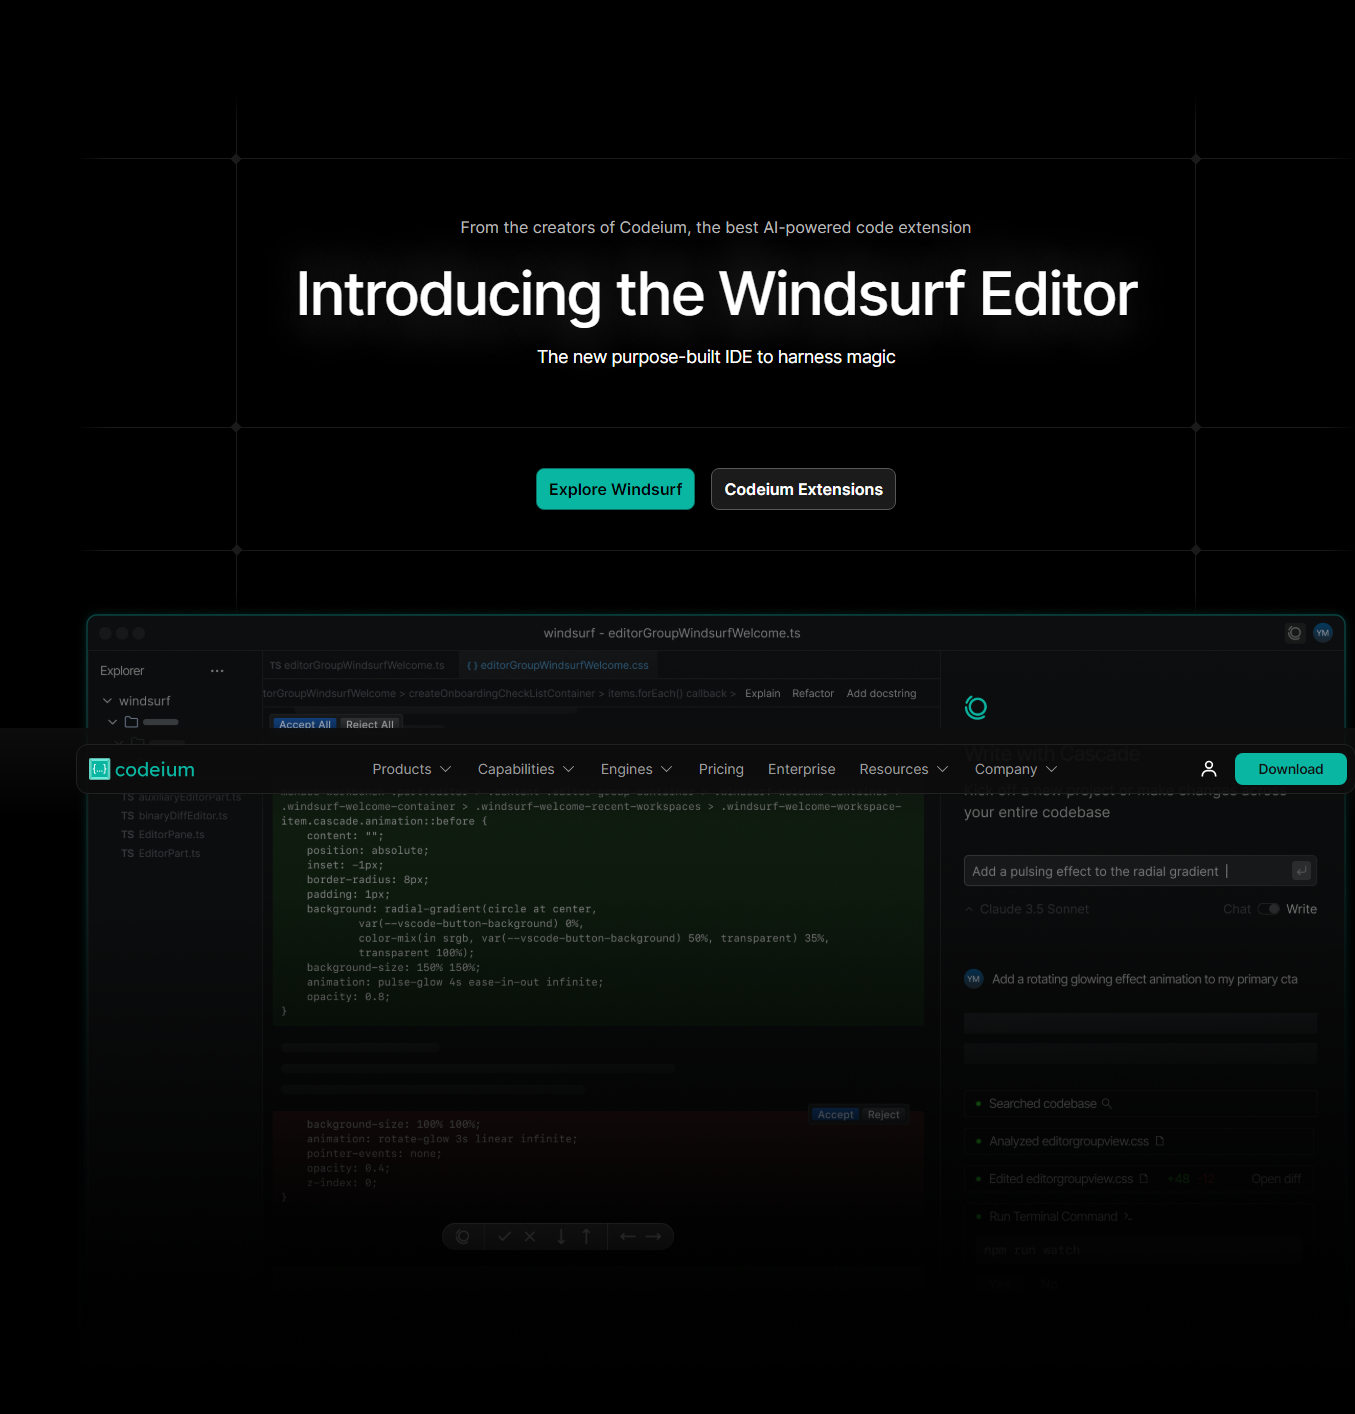Click the YM avatar beside the chat message
This screenshot has width=1355, height=1414.
tap(974, 979)
